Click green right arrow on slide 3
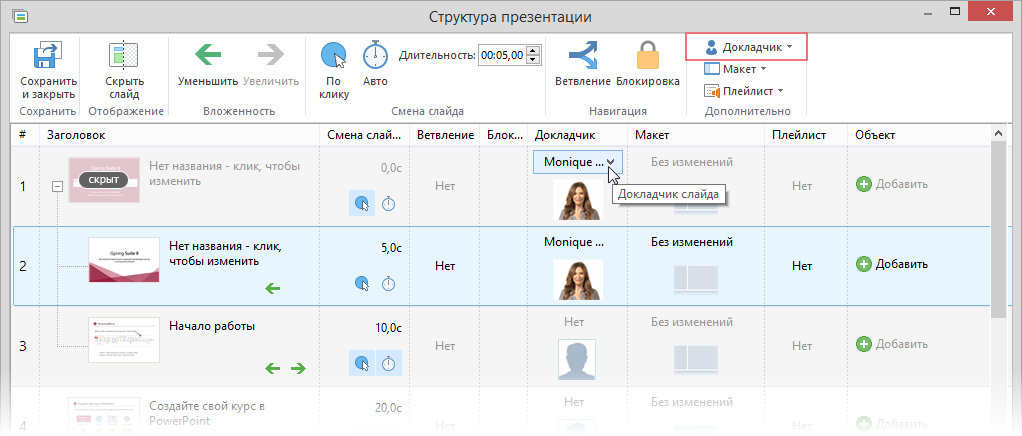 298,368
